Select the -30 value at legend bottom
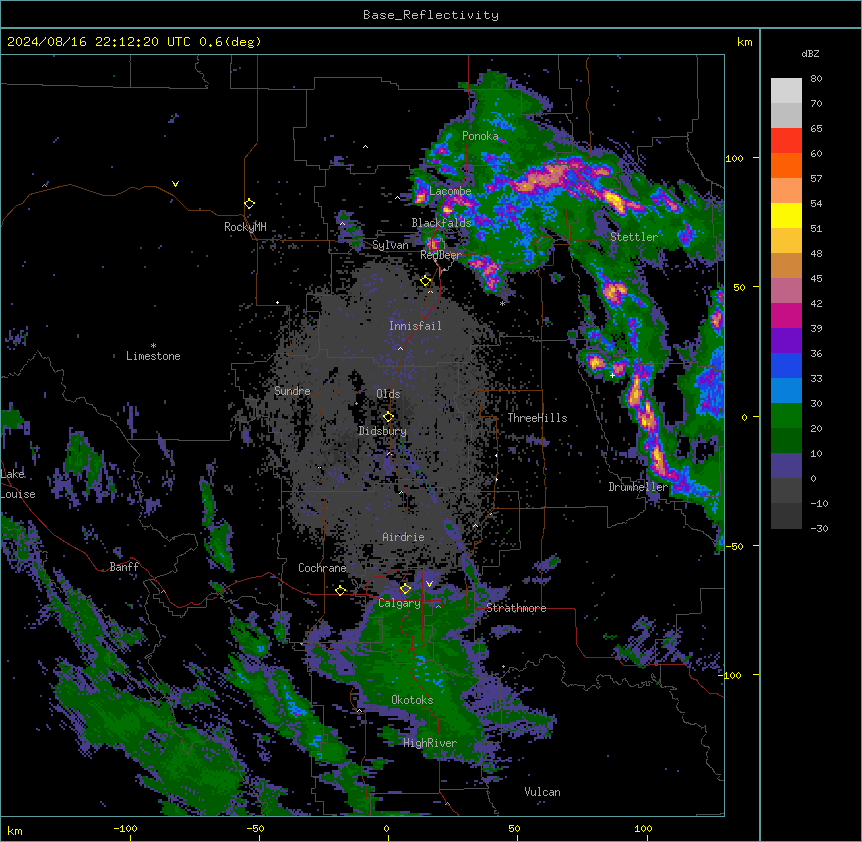The image size is (862, 842). (x=819, y=528)
